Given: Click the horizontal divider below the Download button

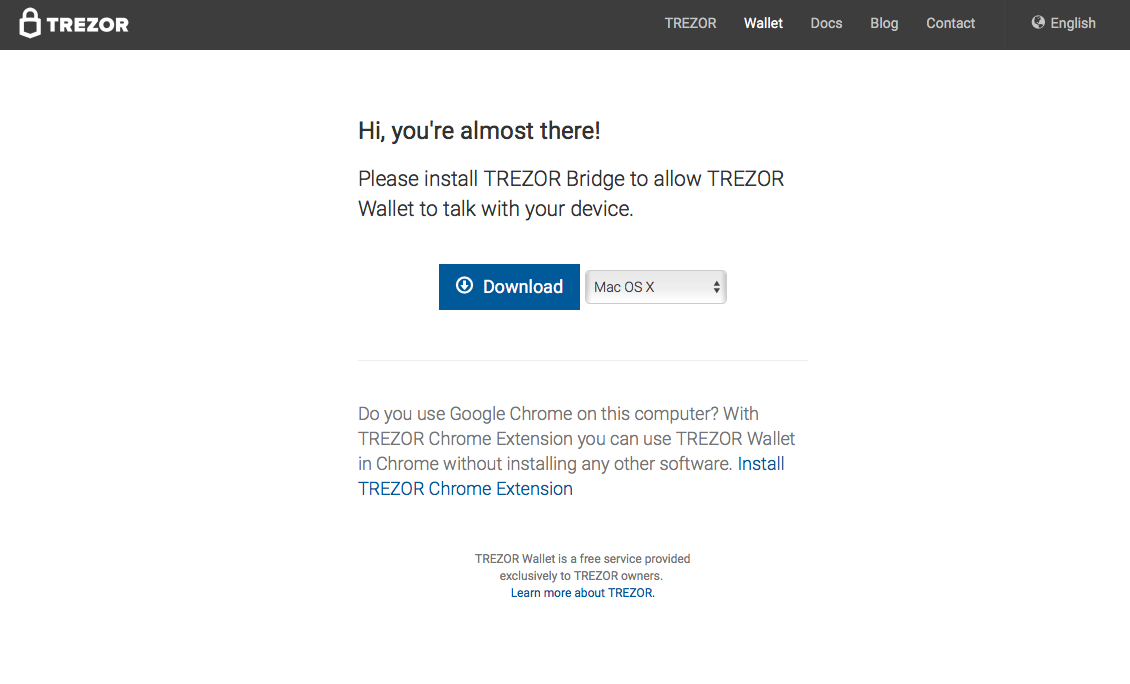Looking at the screenshot, I should click(x=583, y=360).
